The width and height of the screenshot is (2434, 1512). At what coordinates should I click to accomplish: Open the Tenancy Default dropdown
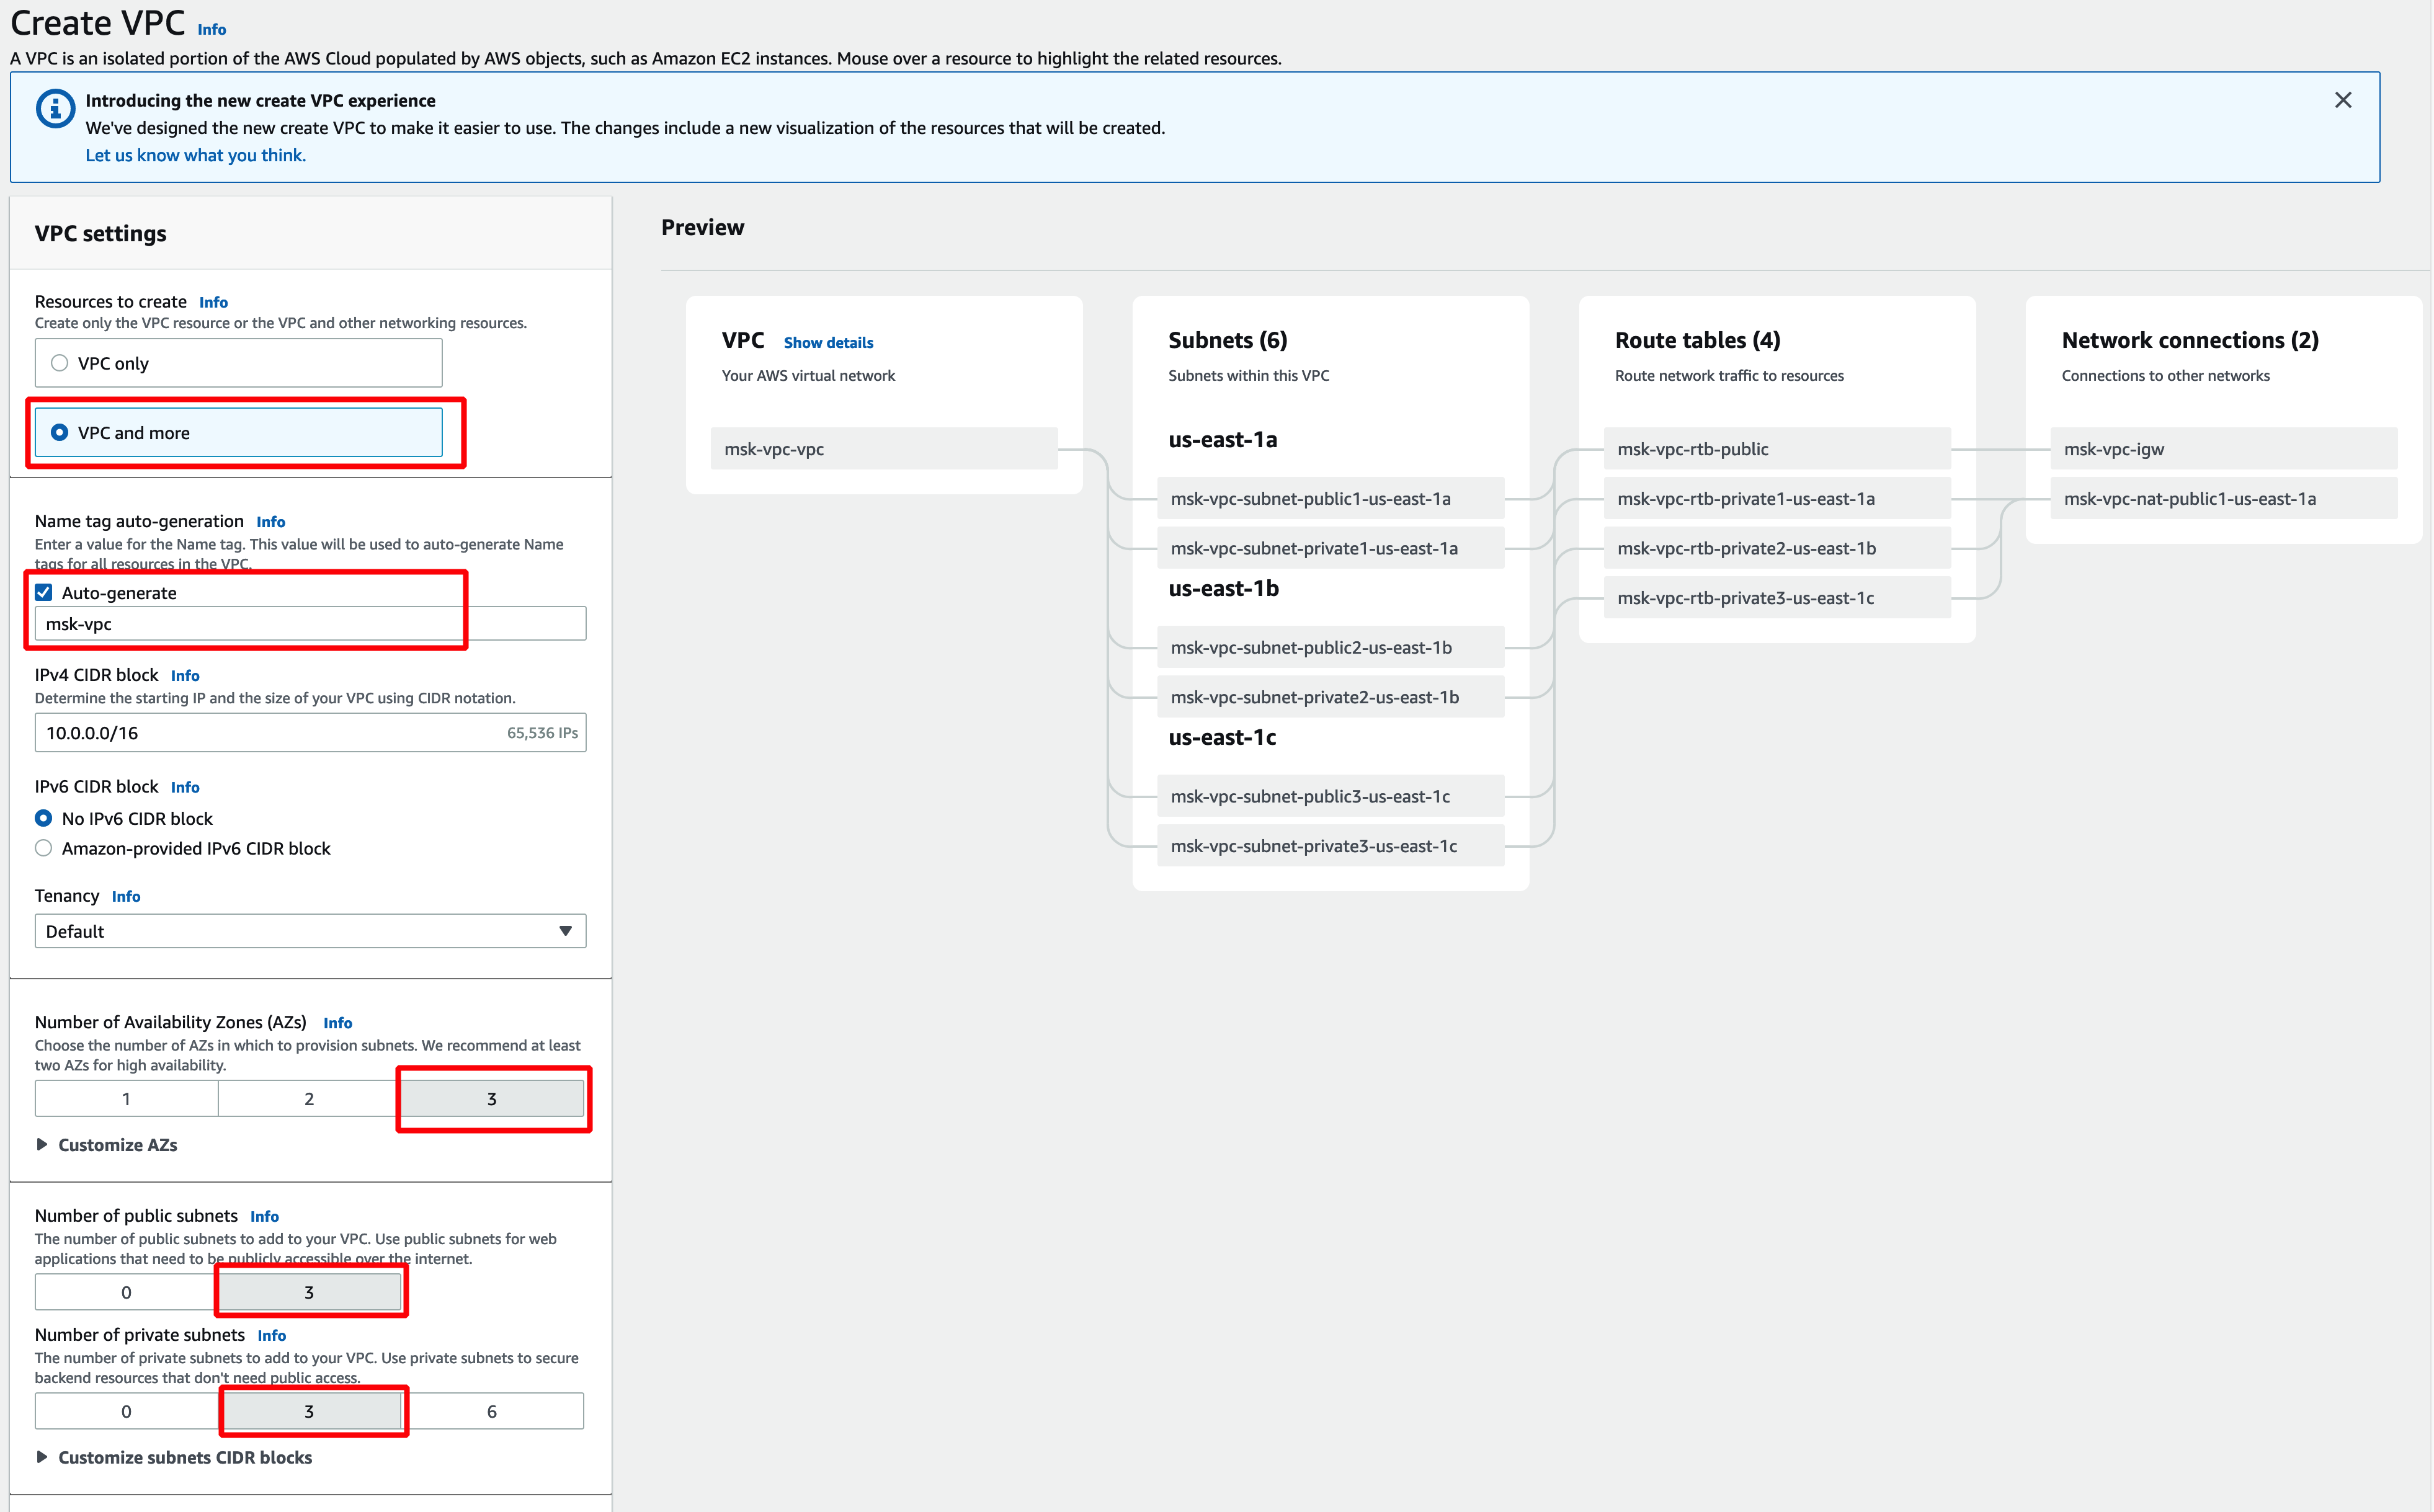point(310,931)
